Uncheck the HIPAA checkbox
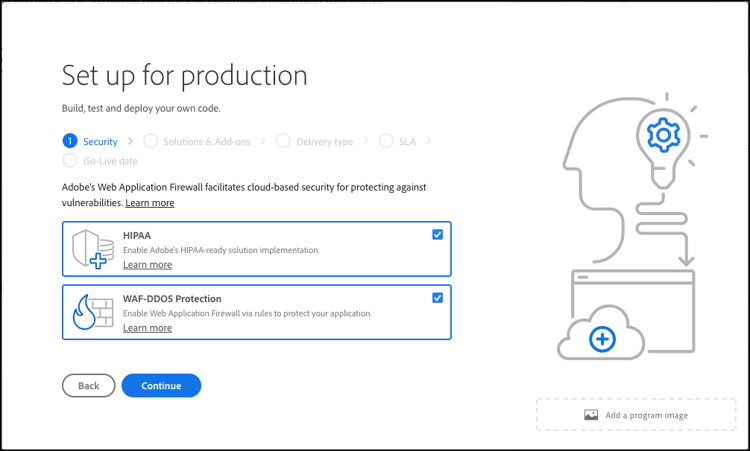 click(x=437, y=235)
